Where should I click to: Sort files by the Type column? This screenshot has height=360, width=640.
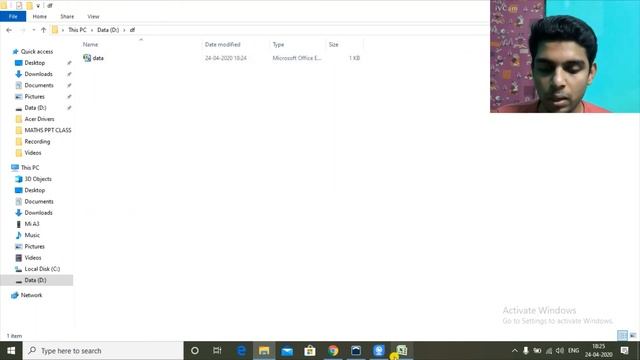(278, 44)
